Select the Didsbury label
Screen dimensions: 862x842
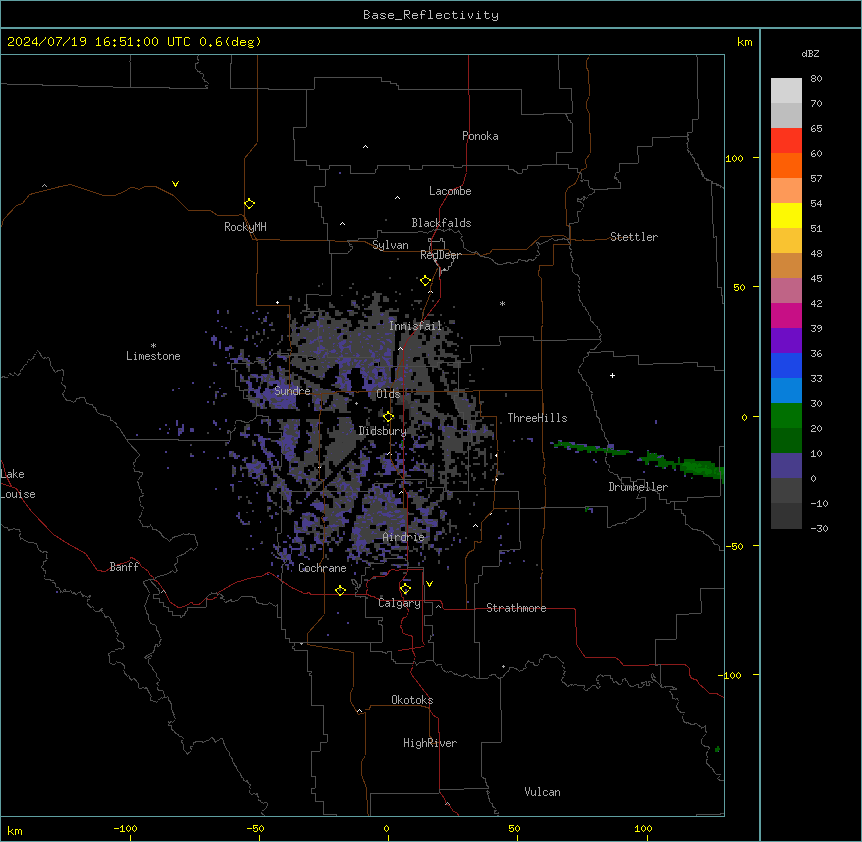pos(382,431)
